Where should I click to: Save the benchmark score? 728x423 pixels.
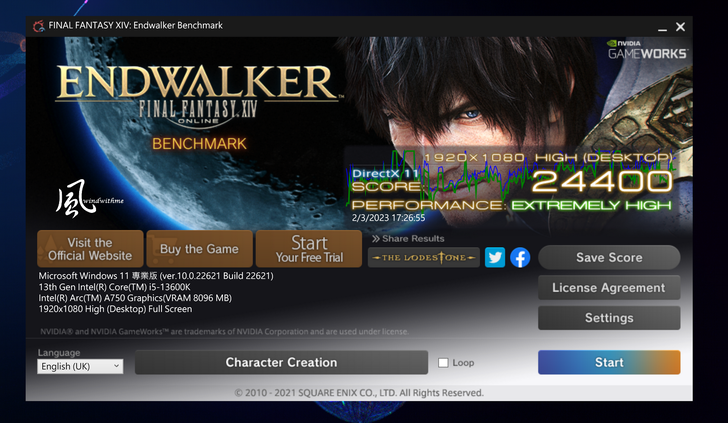(609, 257)
